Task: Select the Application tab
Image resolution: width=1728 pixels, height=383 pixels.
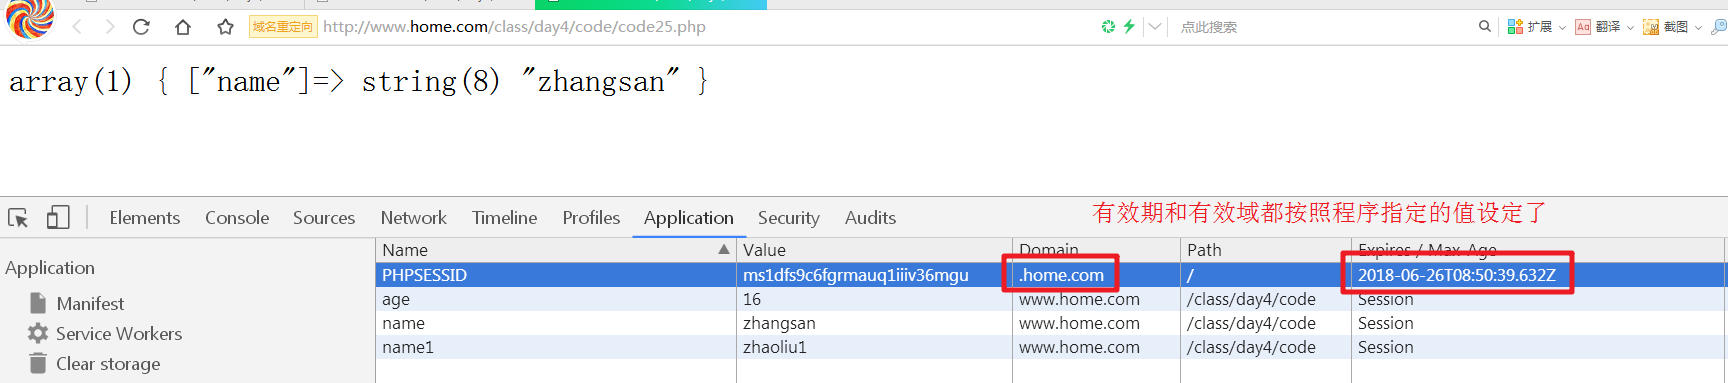Action: click(x=688, y=218)
